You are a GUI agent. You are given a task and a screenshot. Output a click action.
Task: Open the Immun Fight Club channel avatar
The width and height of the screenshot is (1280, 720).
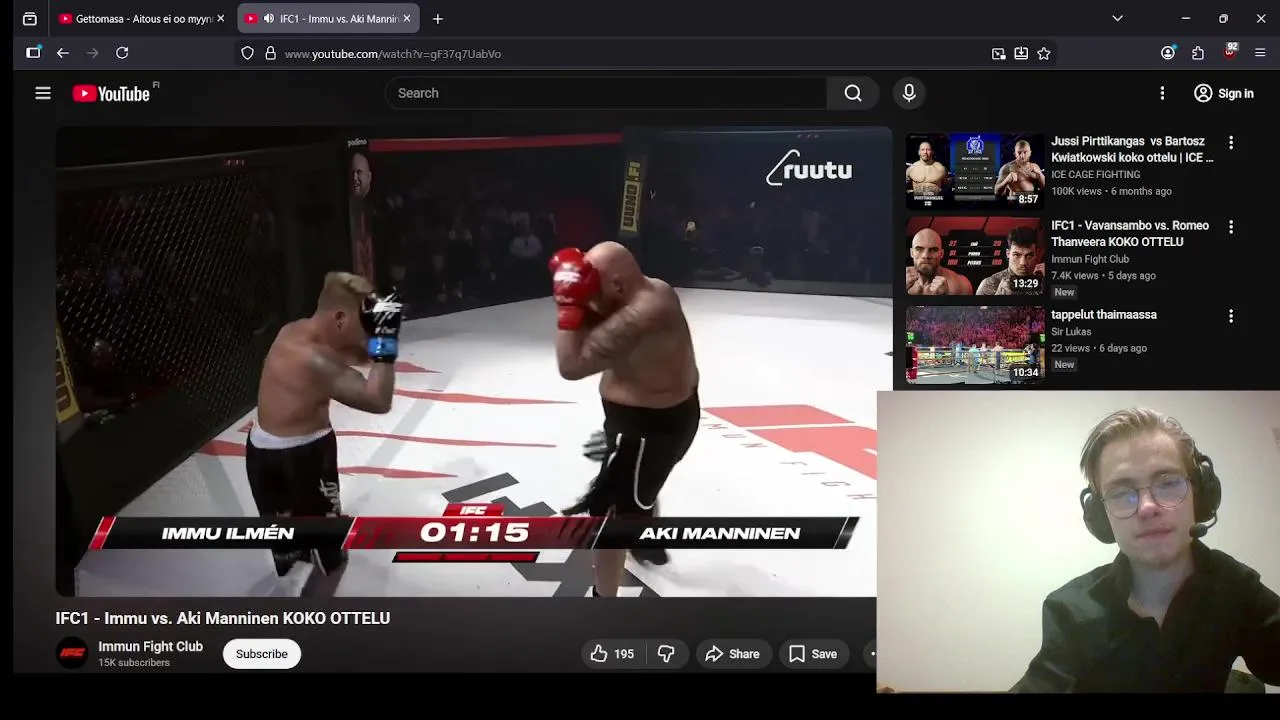72,654
